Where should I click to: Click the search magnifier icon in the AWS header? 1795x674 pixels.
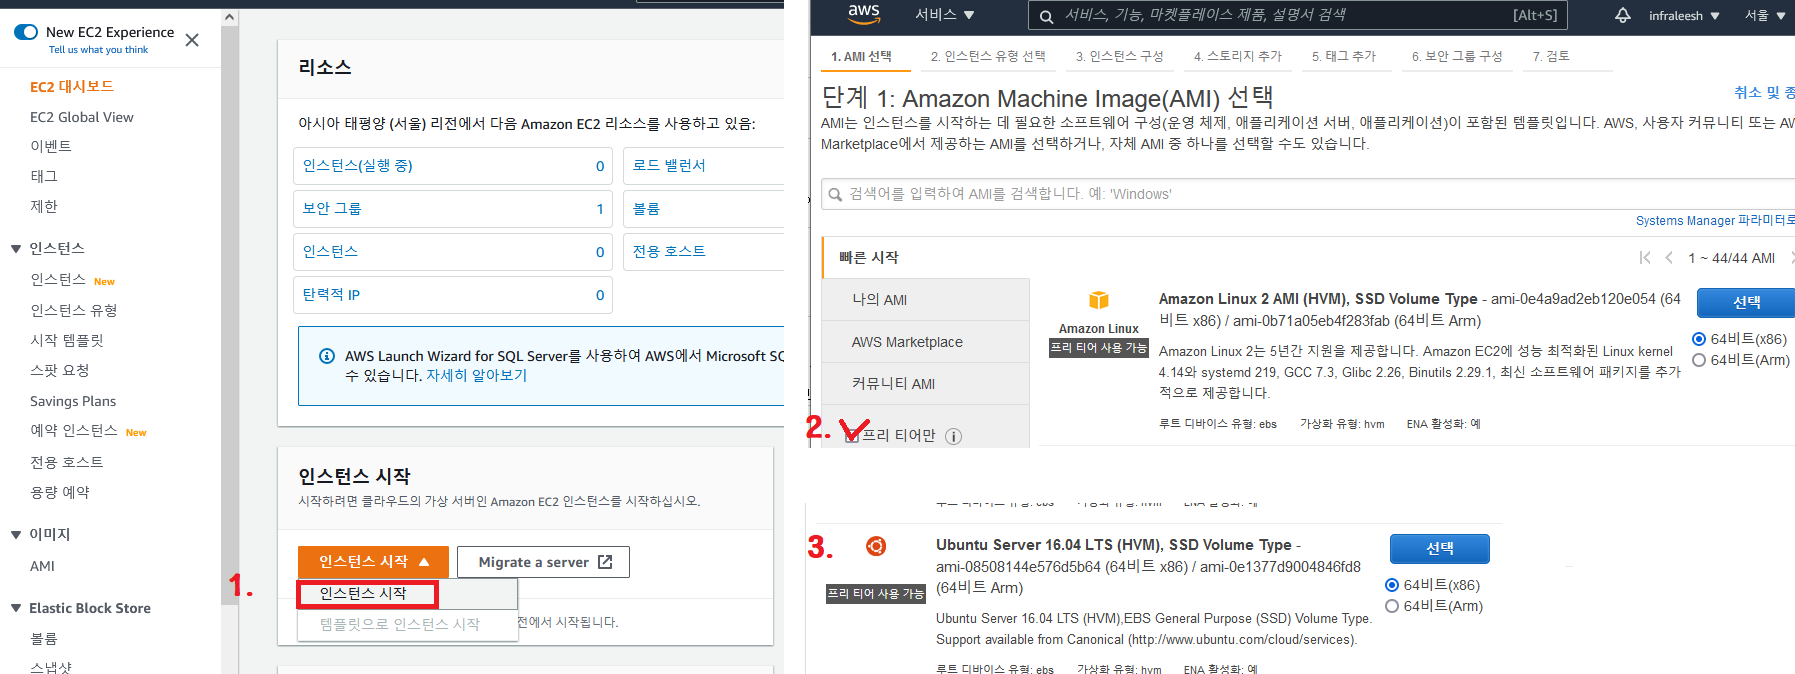1046,16
